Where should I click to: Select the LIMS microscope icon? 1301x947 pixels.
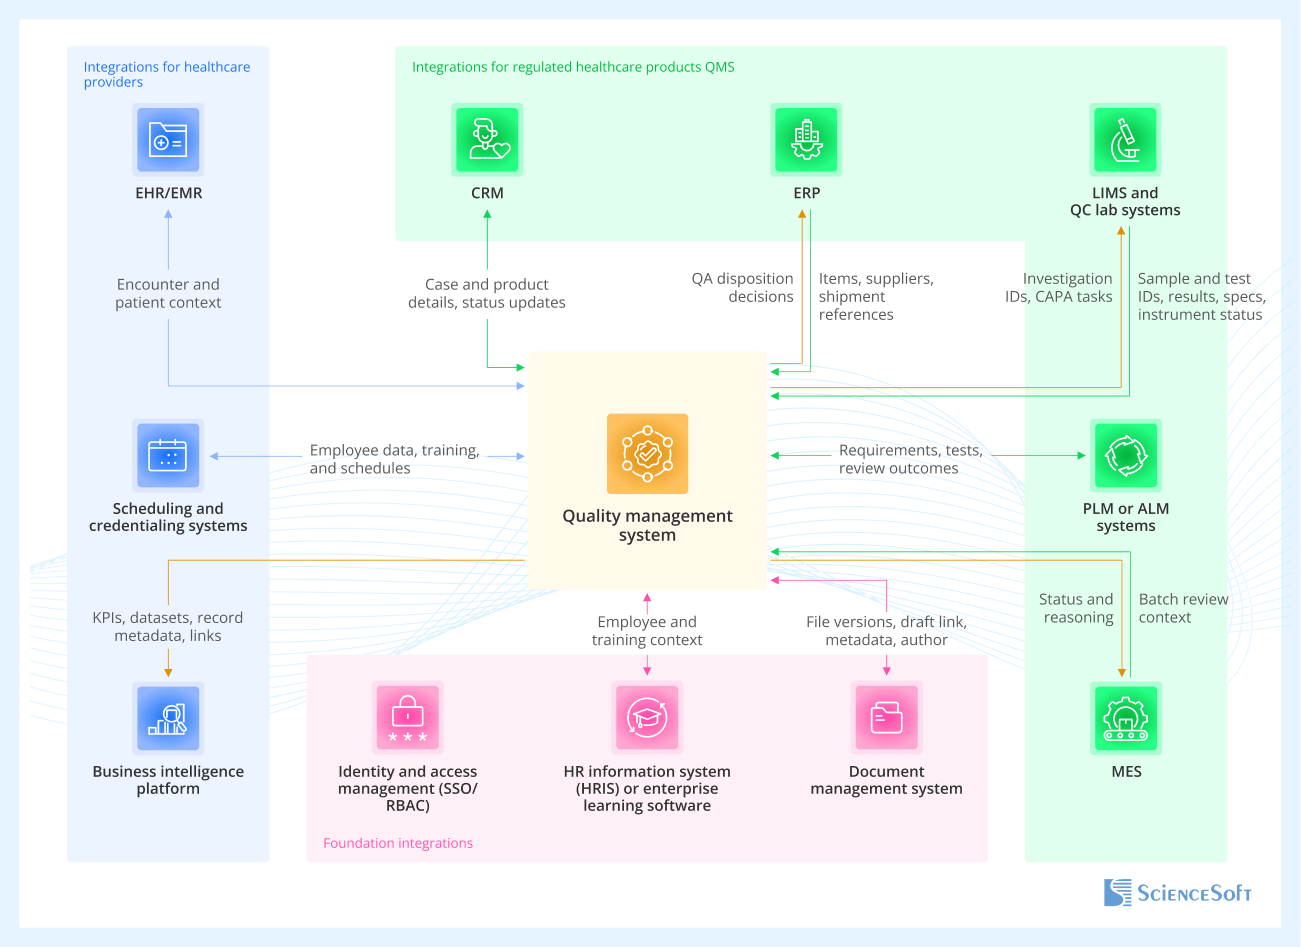[1125, 140]
